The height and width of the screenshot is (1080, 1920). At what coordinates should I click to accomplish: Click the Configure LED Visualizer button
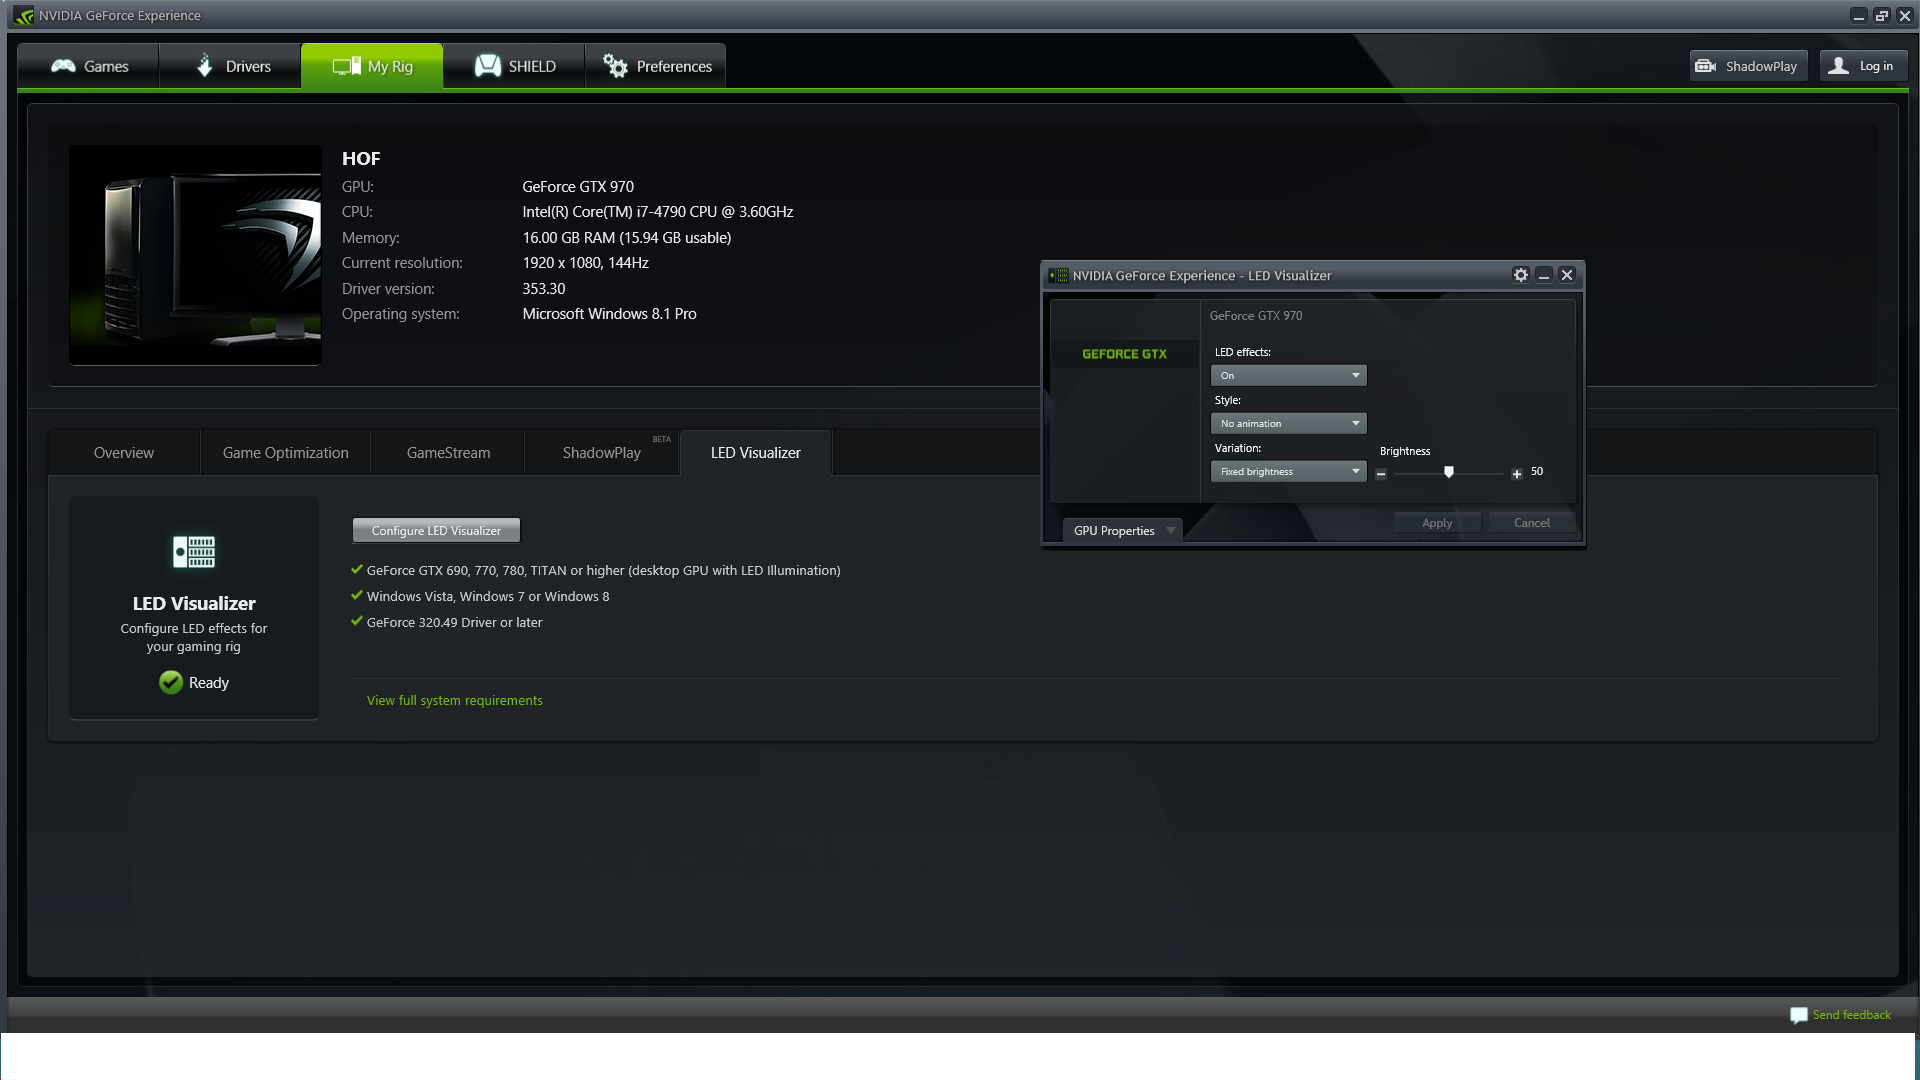[436, 531]
